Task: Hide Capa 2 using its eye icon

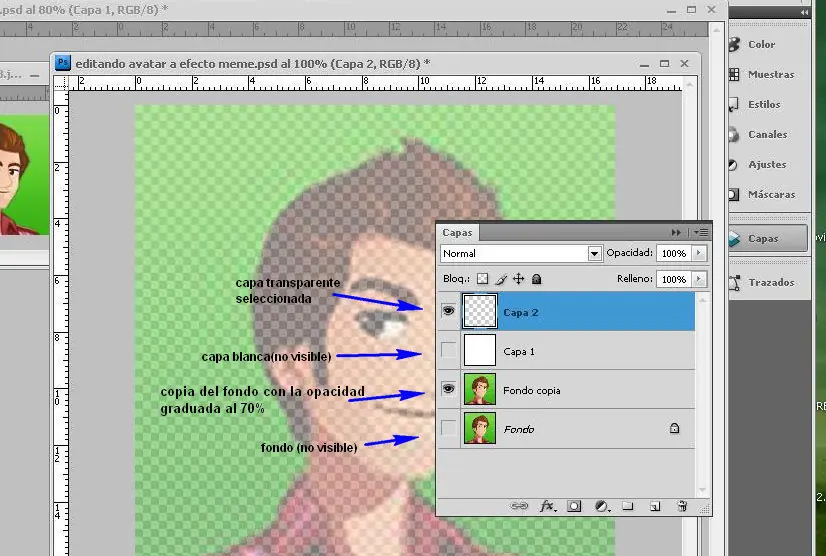Action: (x=448, y=311)
